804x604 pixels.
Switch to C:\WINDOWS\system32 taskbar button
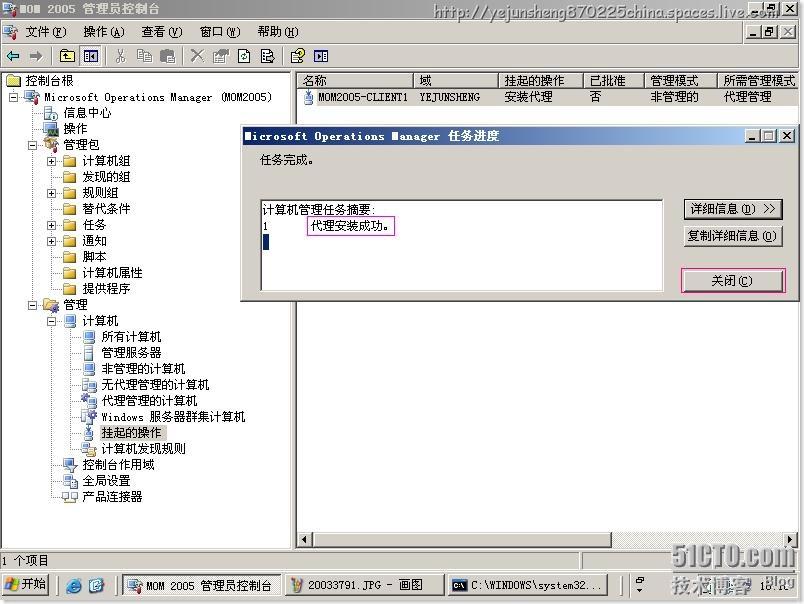(x=527, y=585)
